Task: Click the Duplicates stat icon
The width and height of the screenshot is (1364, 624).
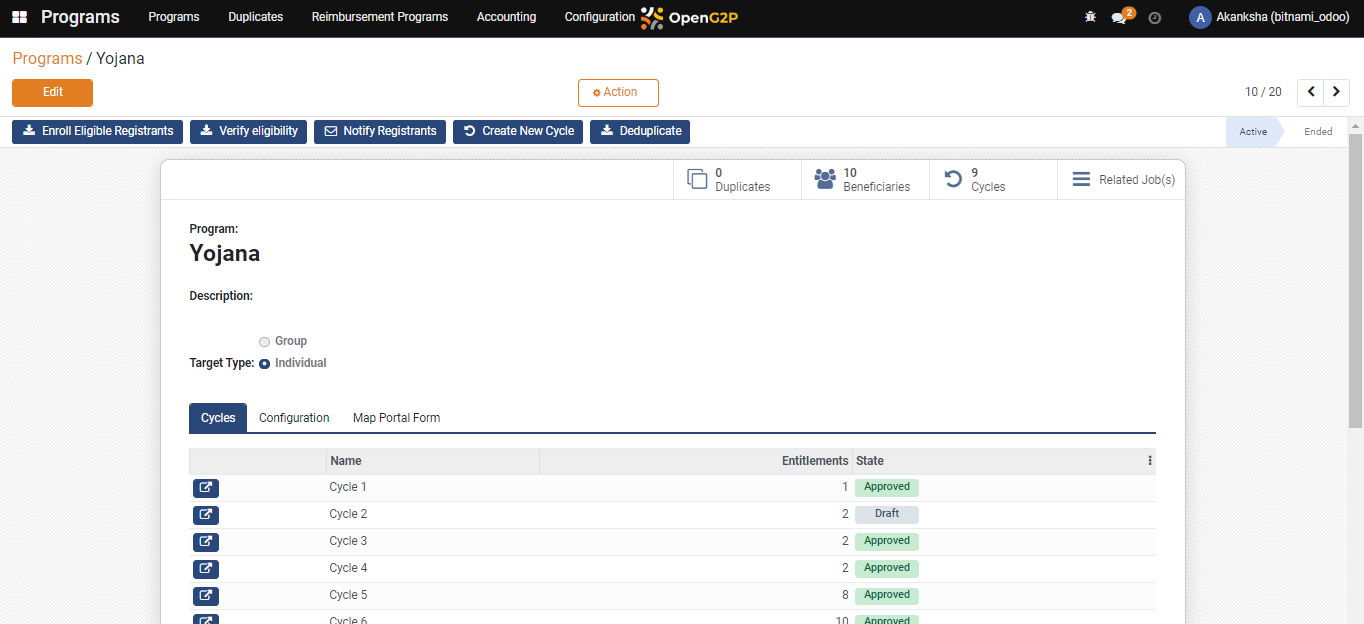Action: point(697,180)
